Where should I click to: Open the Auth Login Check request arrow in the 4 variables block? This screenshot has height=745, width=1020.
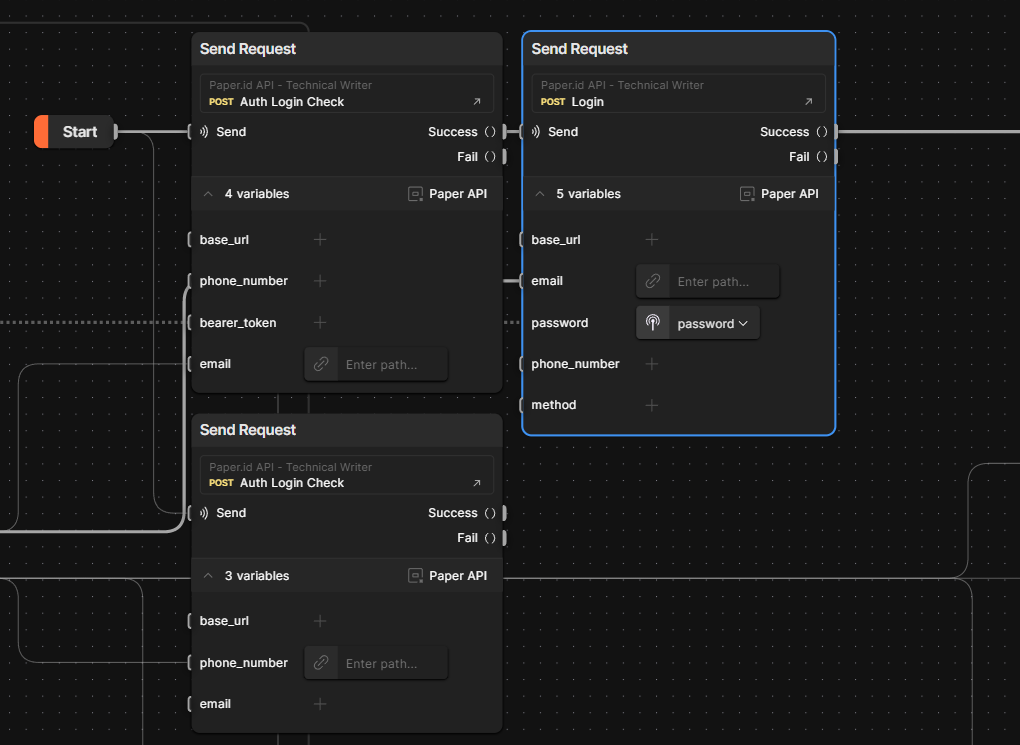[x=477, y=102]
